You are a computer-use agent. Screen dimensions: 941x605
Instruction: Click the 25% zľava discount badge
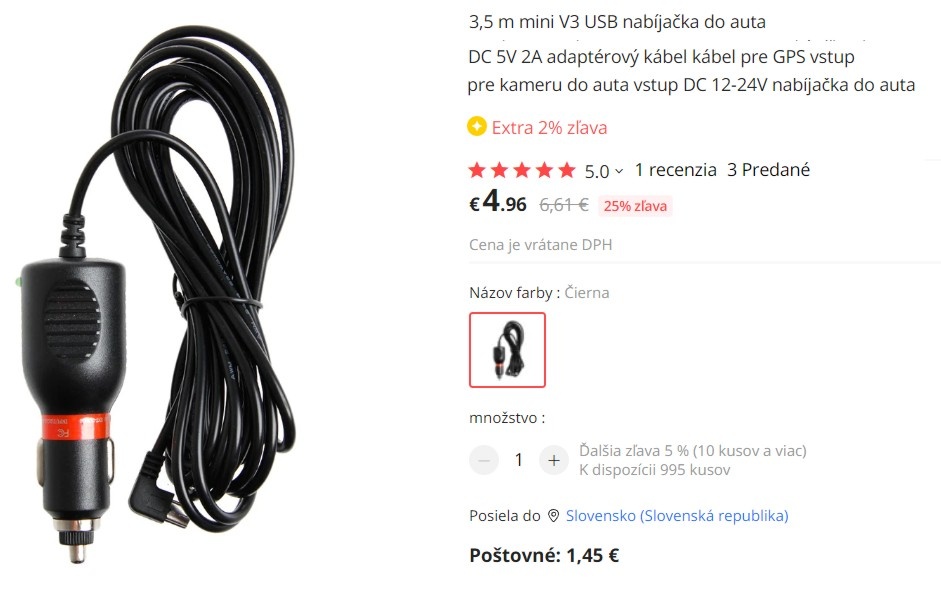pyautogui.click(x=635, y=206)
